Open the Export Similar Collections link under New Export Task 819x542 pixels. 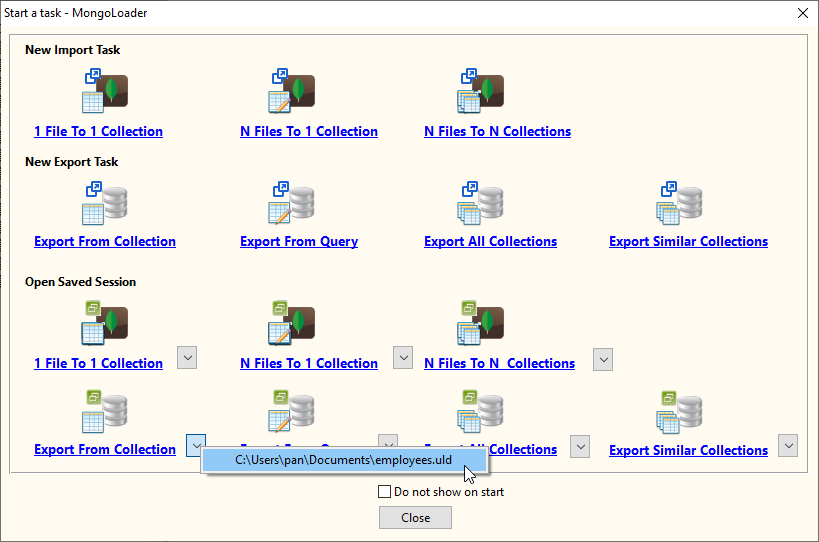(x=688, y=242)
